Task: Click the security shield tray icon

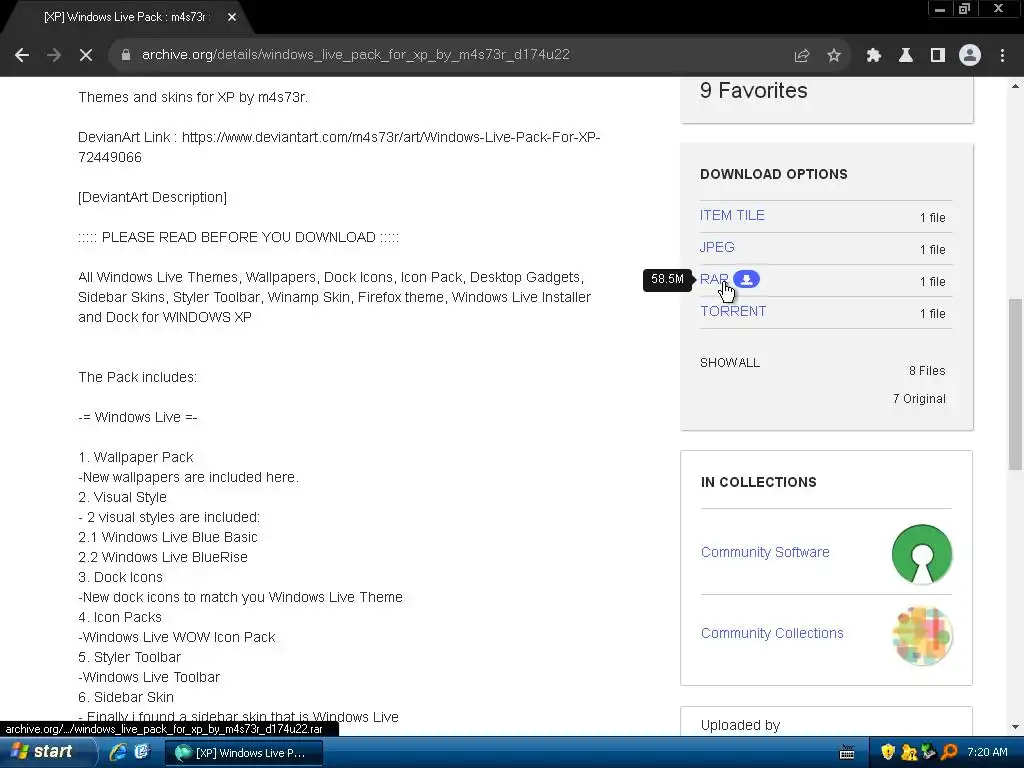Action: (888, 752)
